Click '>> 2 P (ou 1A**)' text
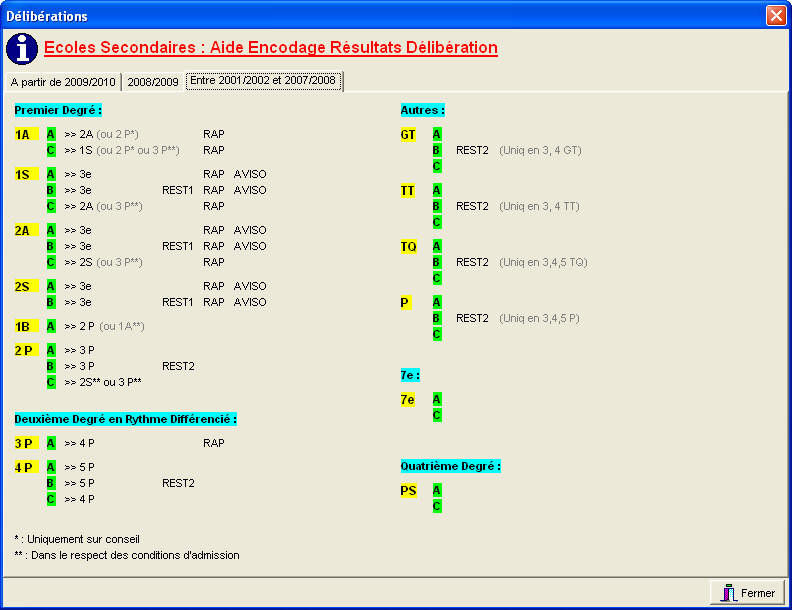 105,327
